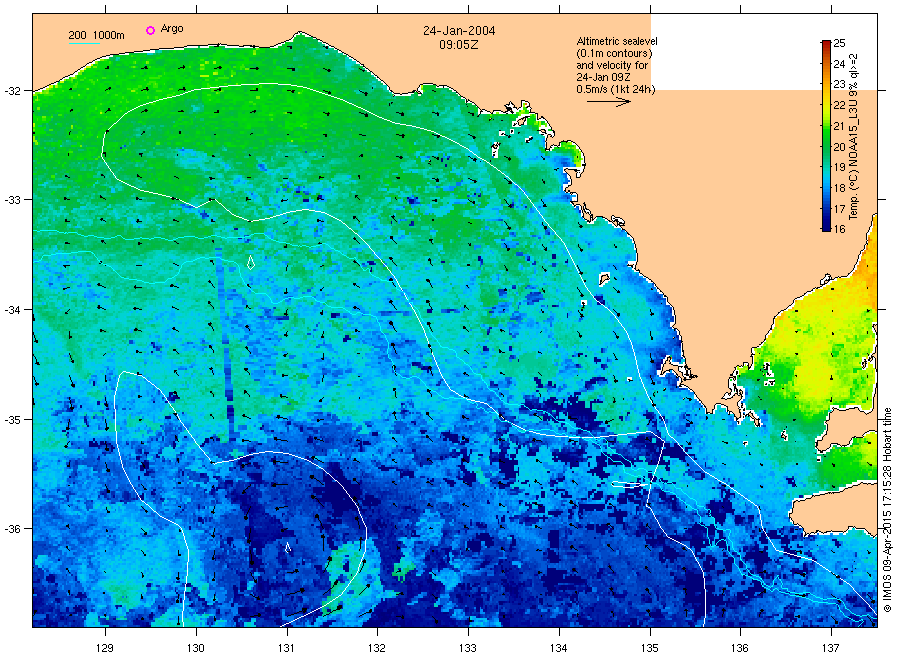900x660 pixels.
Task: Click the '0.5m/s (1kt 24h)' velocity scale text
Action: pos(616,89)
